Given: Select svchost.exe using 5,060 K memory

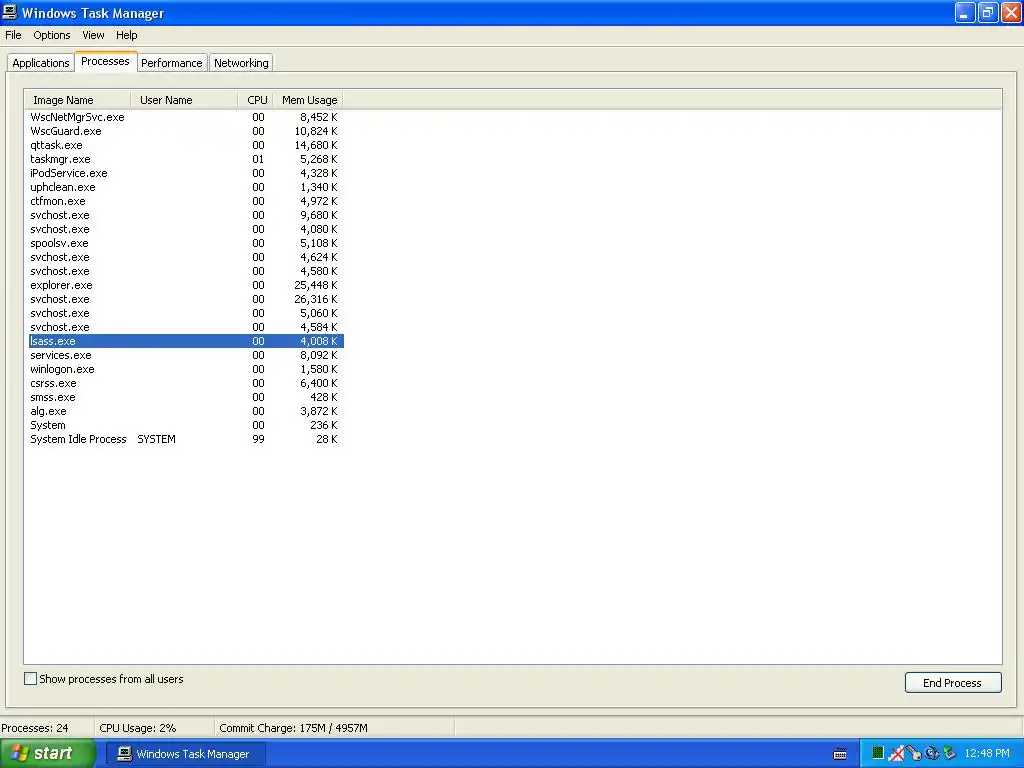Looking at the screenshot, I should tap(185, 313).
